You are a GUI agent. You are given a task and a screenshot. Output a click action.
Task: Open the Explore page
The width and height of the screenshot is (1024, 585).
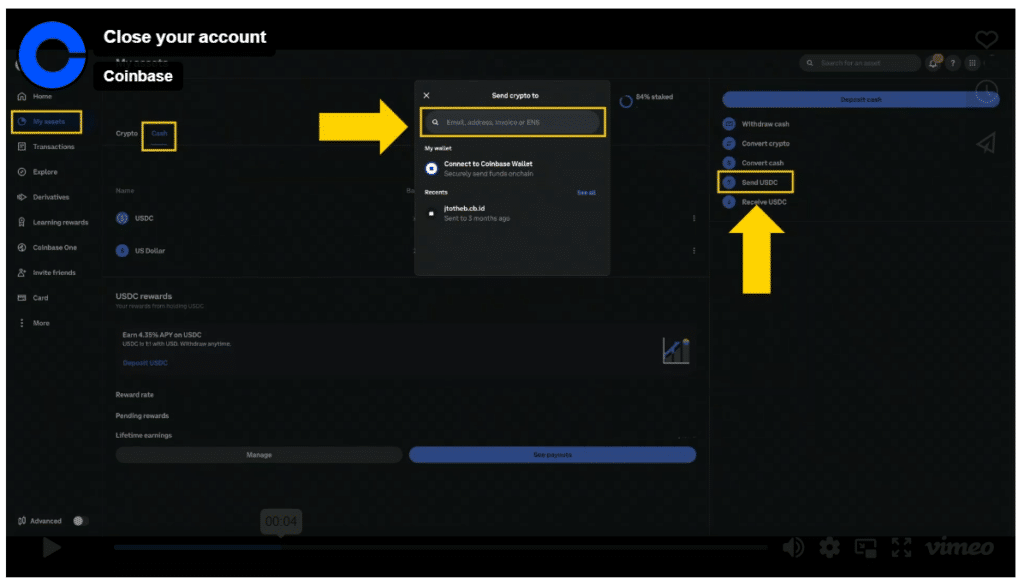pos(38,172)
